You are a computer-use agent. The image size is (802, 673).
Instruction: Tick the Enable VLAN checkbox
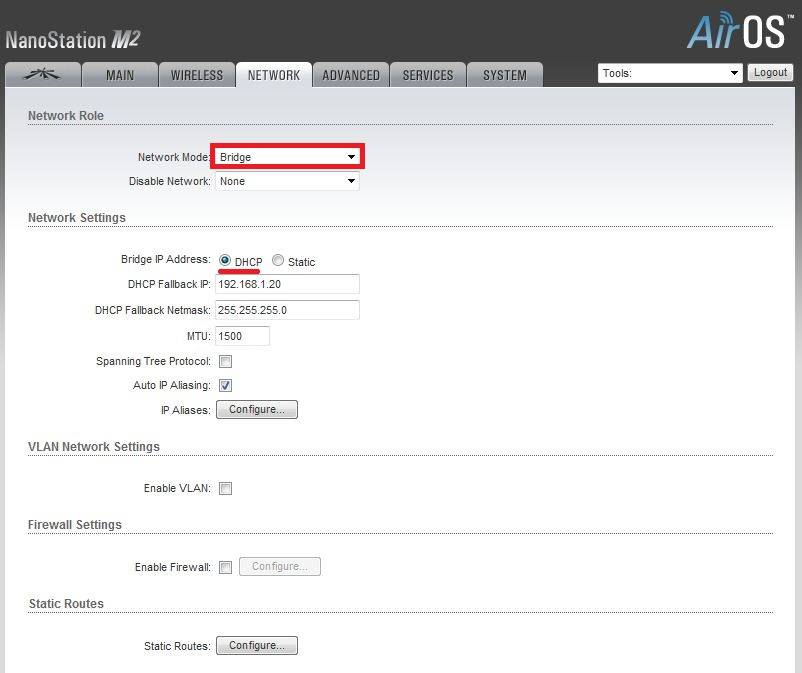tap(225, 488)
